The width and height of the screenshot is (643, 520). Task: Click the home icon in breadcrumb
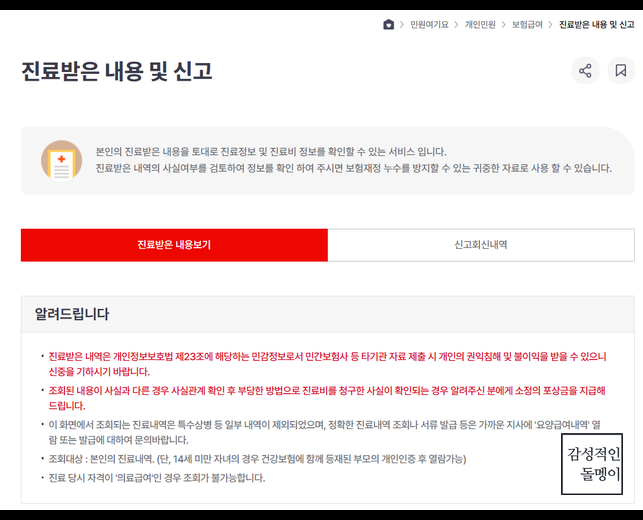click(388, 25)
